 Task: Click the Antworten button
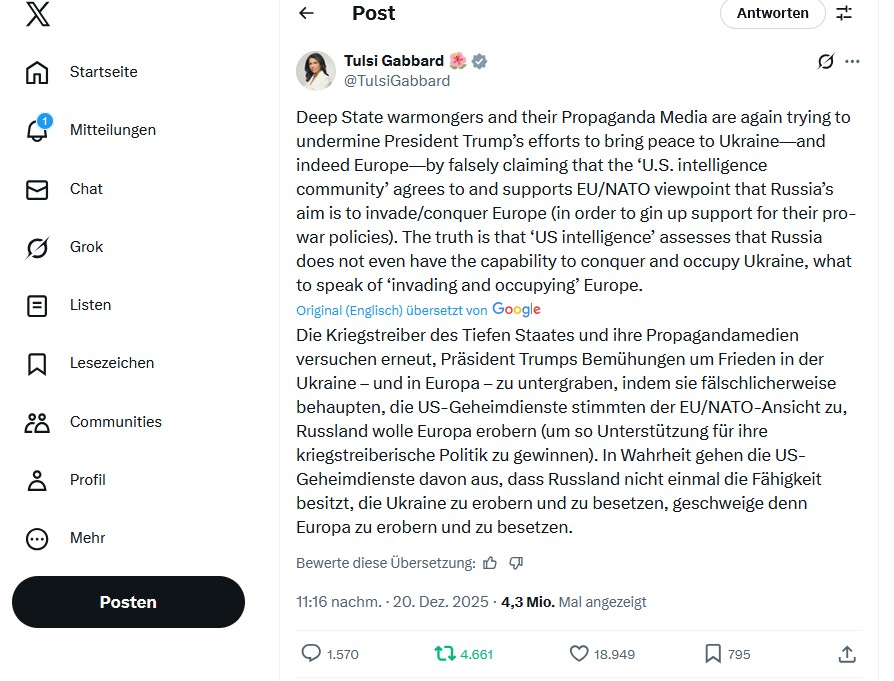pos(772,13)
